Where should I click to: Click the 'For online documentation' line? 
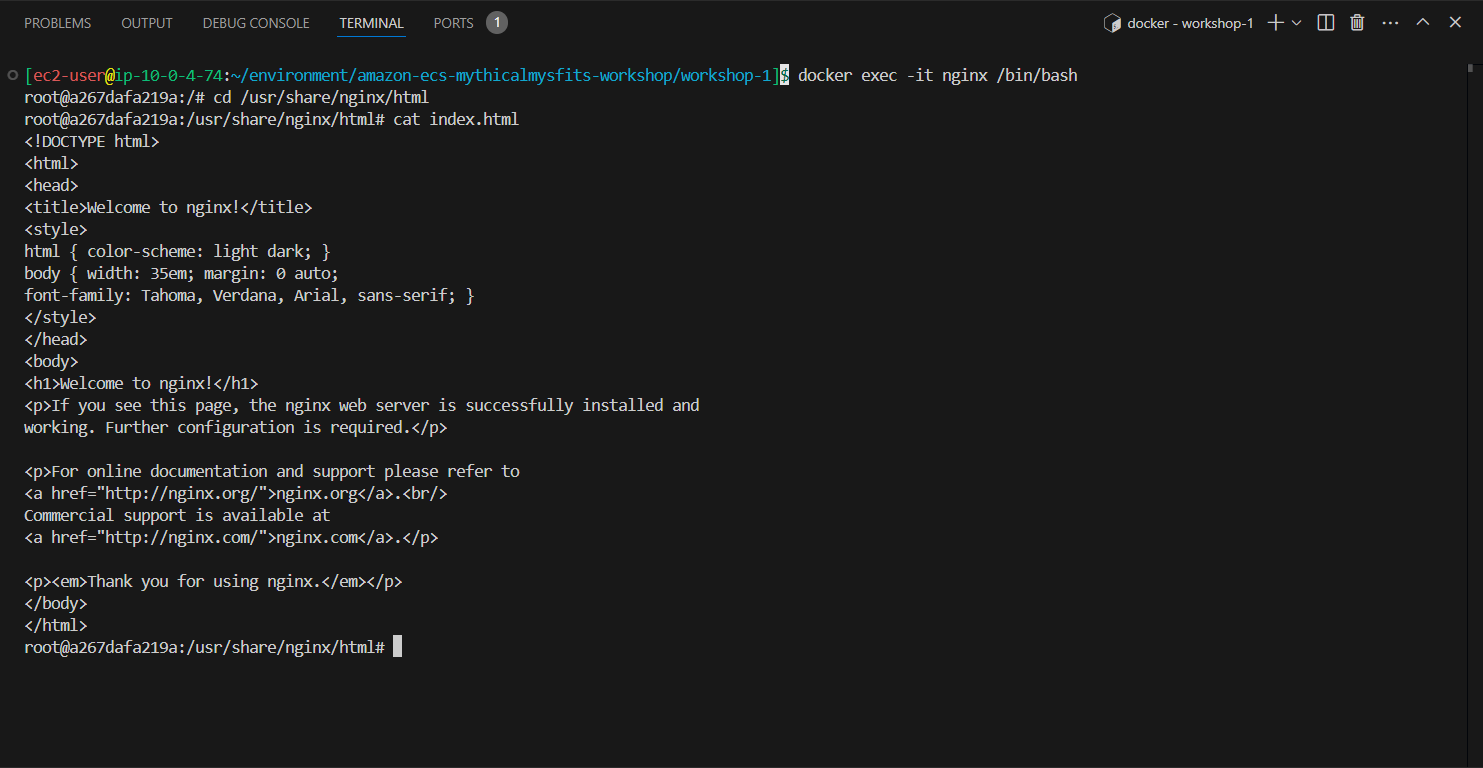pyautogui.click(x=272, y=471)
